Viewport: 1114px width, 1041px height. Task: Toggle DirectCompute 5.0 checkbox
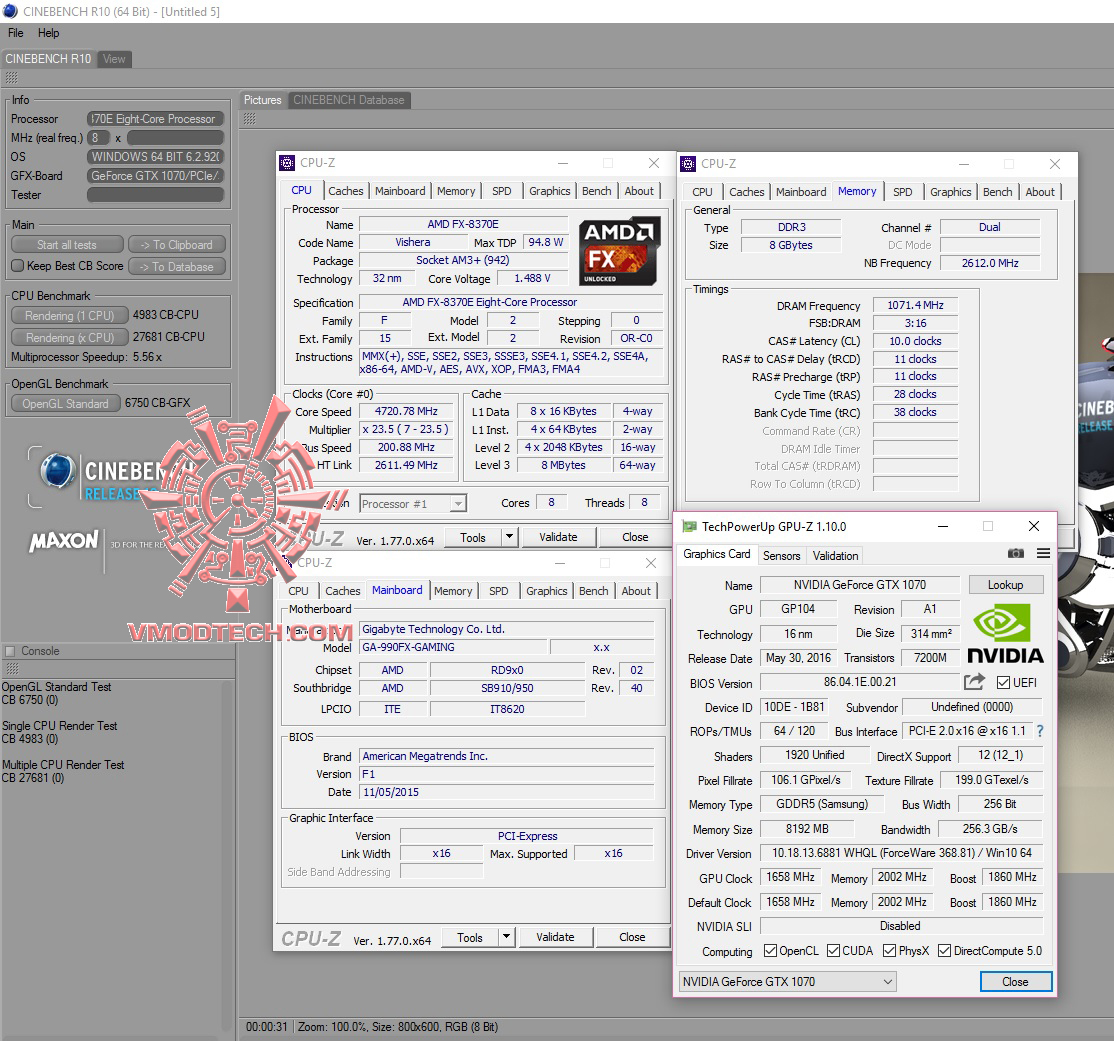coord(944,951)
